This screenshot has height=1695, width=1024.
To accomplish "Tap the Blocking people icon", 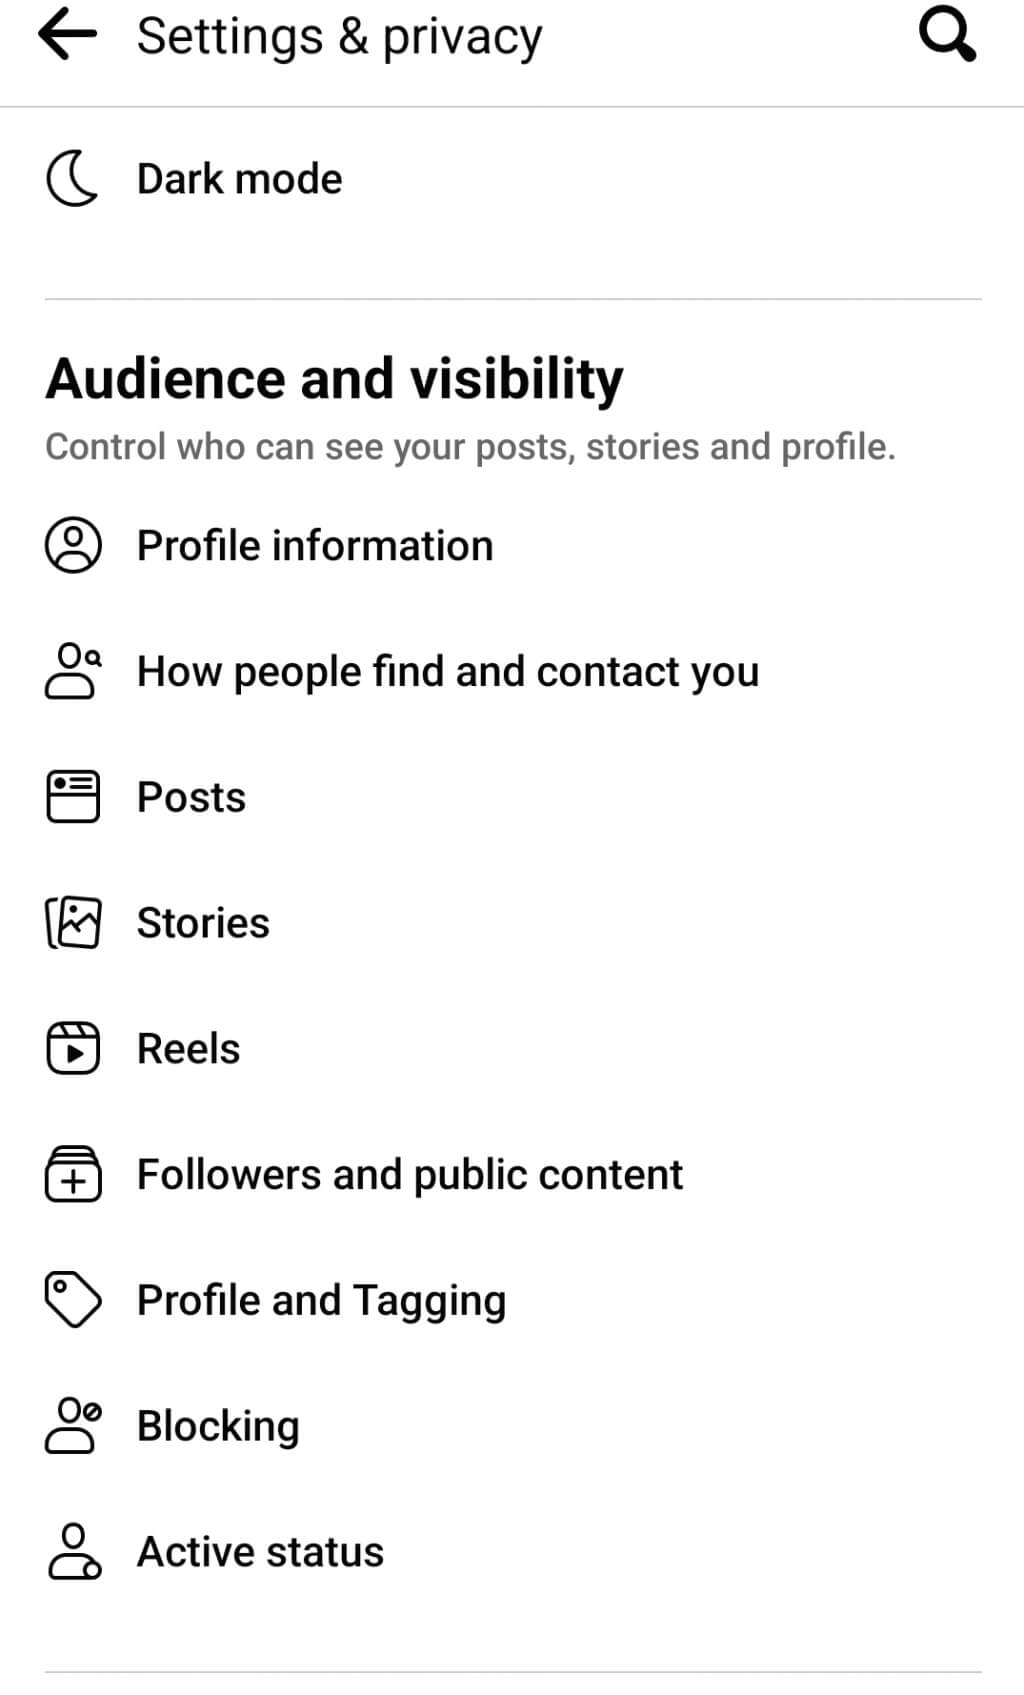I will click(73, 1426).
